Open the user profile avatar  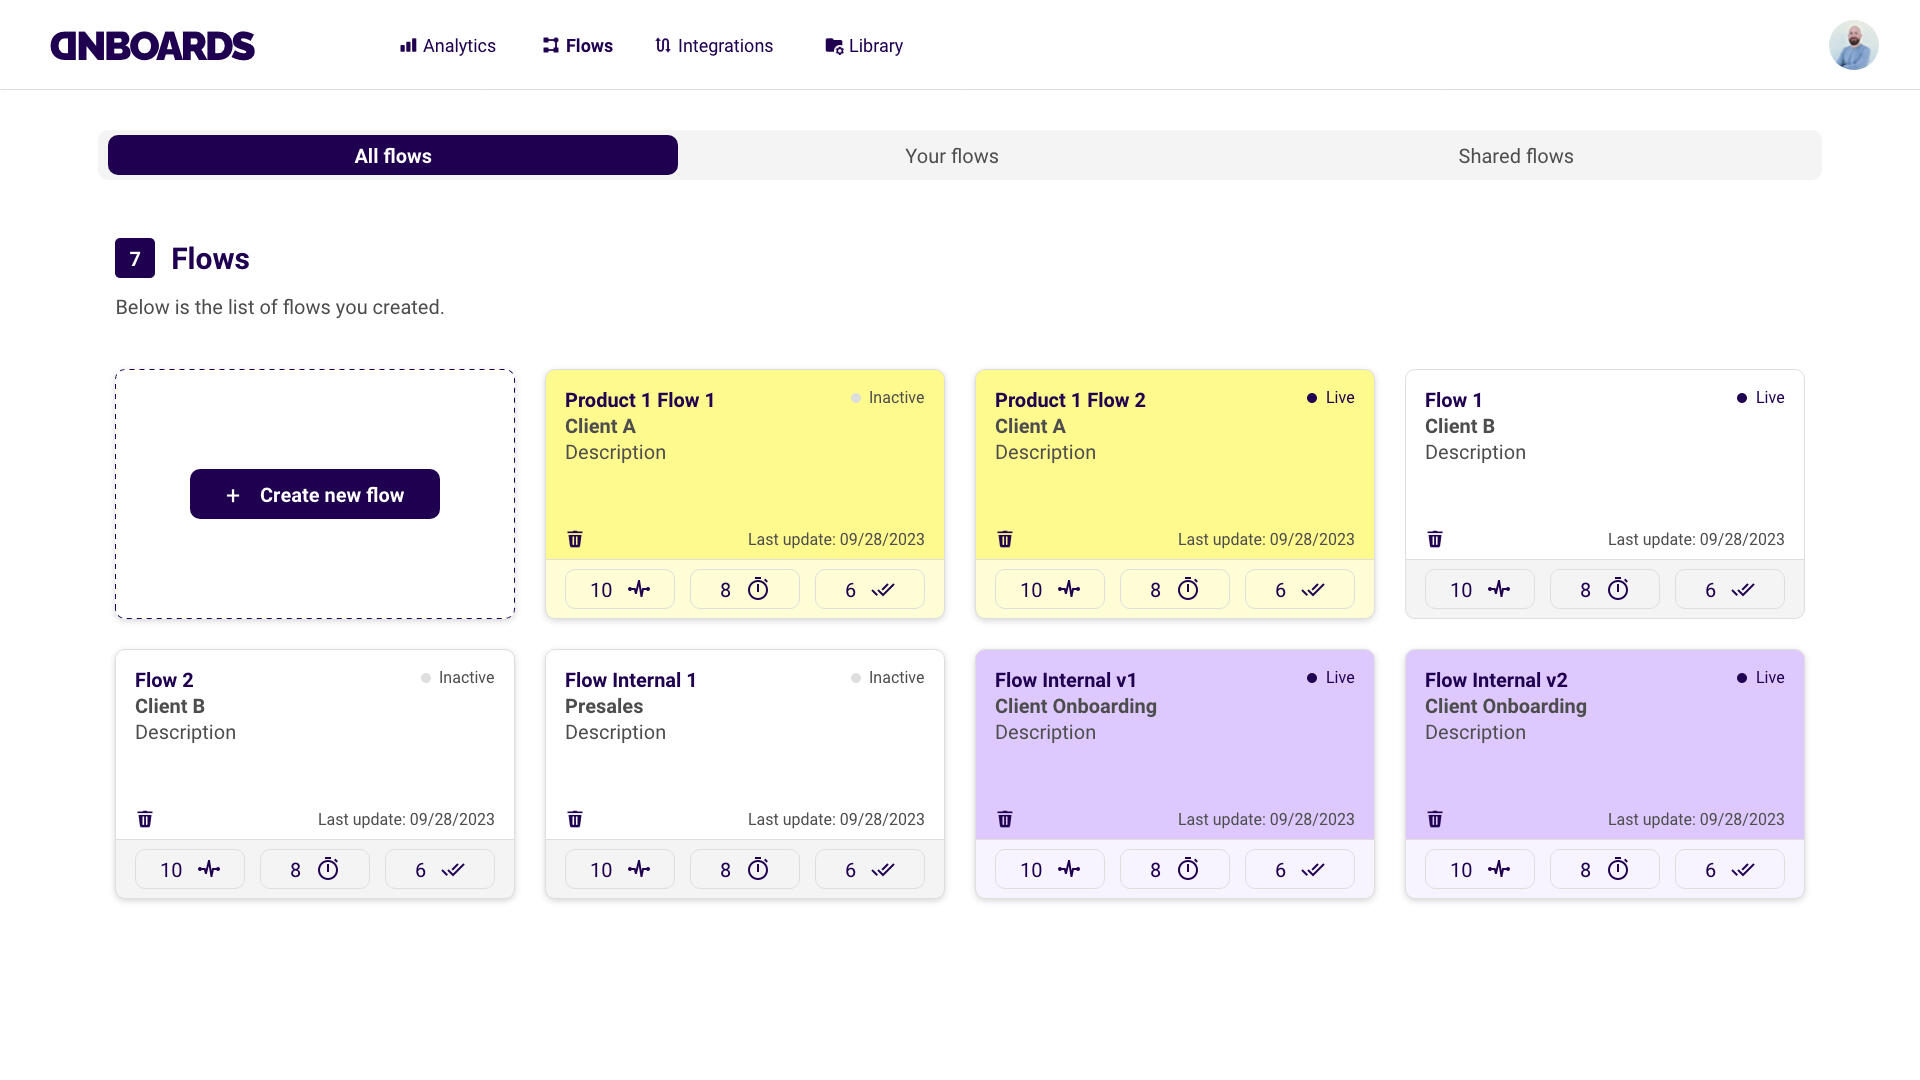tap(1853, 46)
